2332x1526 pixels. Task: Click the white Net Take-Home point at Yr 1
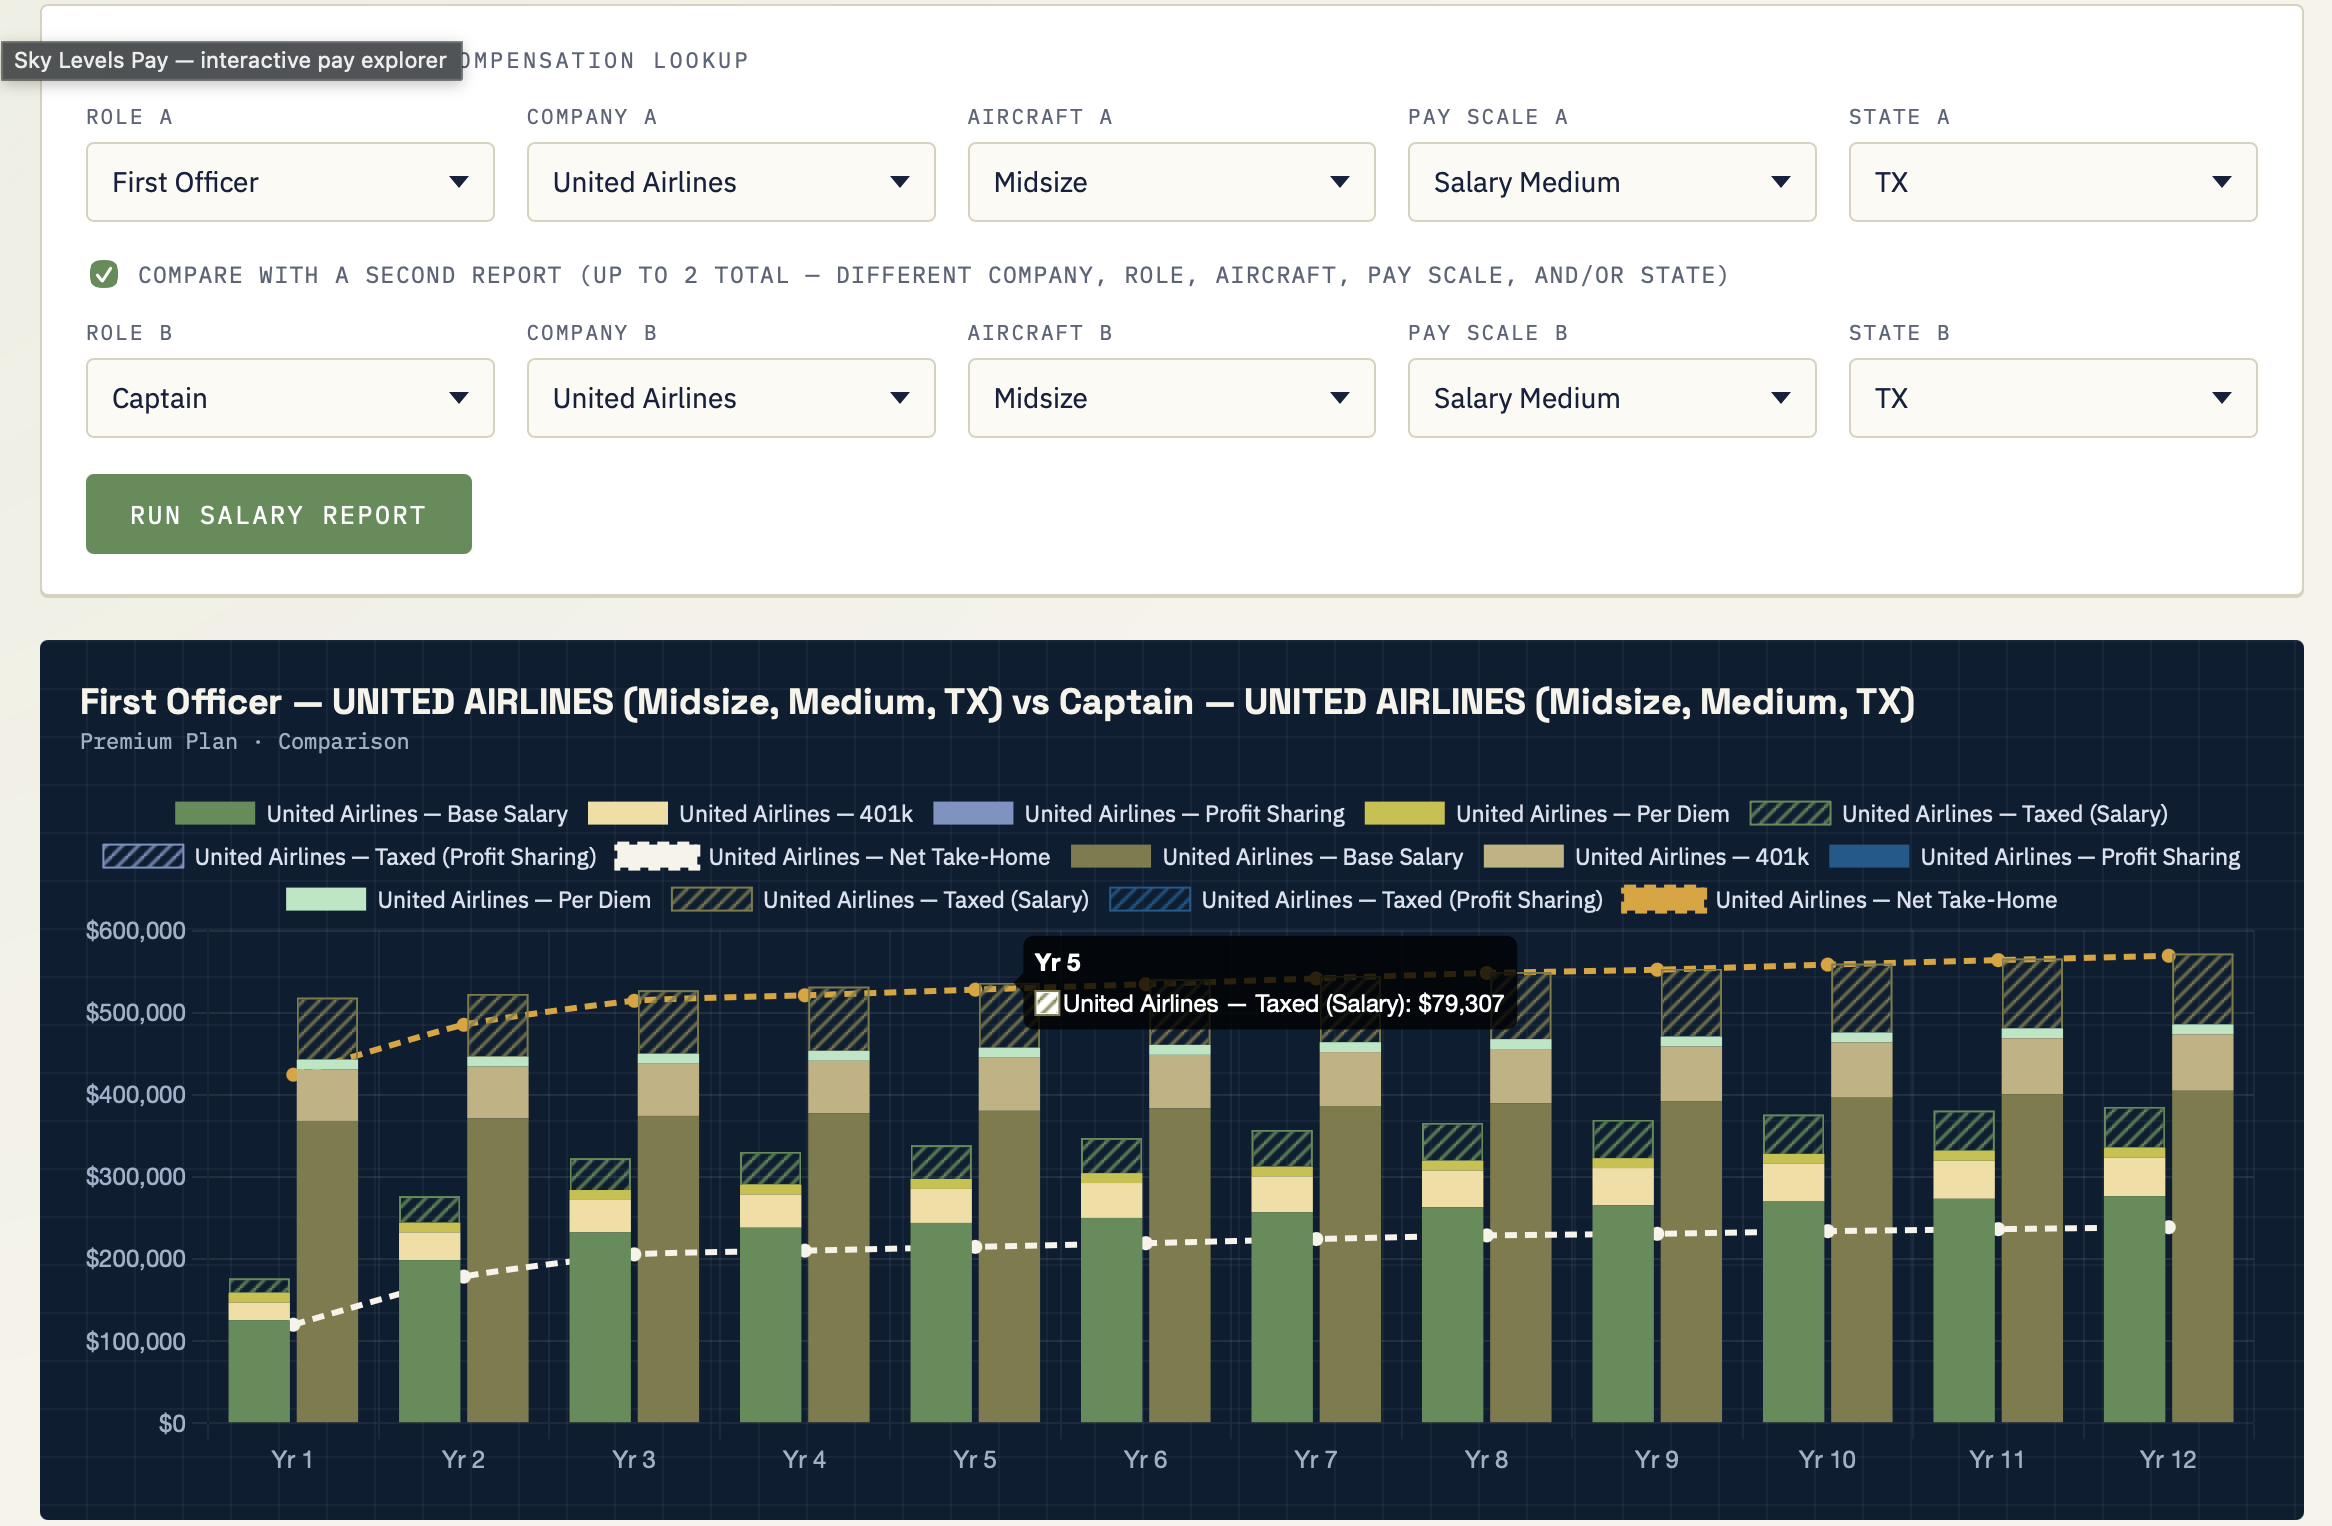[x=295, y=1324]
